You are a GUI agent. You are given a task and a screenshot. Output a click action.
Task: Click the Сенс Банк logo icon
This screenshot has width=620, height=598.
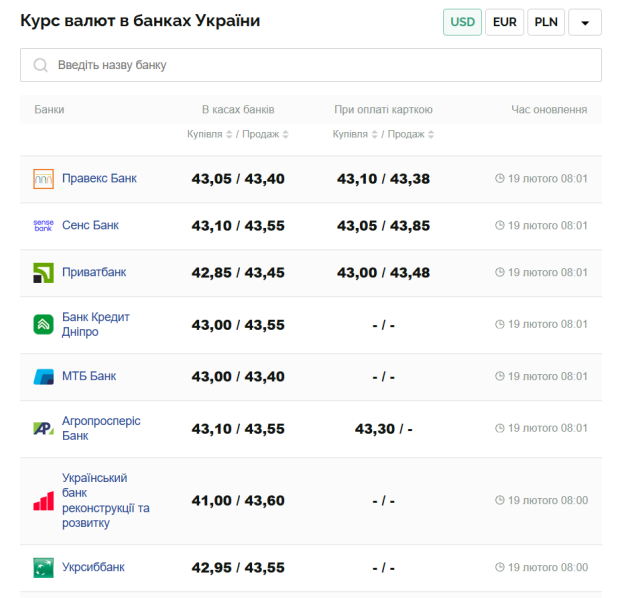coord(43,226)
